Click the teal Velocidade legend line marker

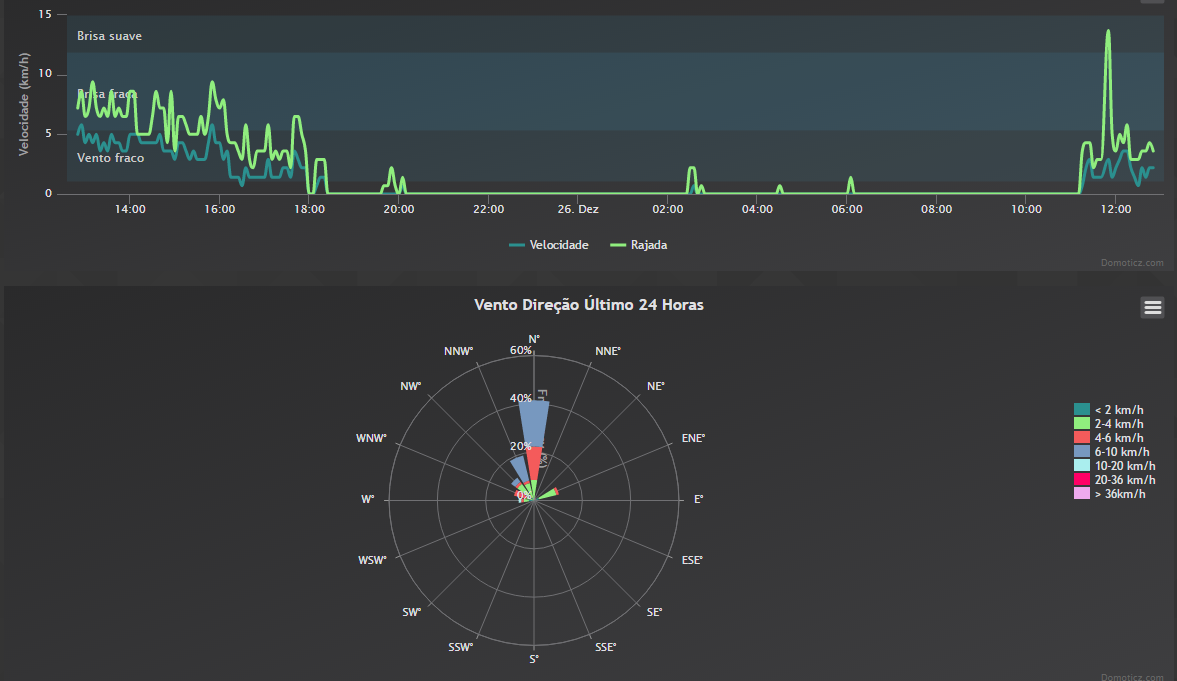[x=517, y=245]
